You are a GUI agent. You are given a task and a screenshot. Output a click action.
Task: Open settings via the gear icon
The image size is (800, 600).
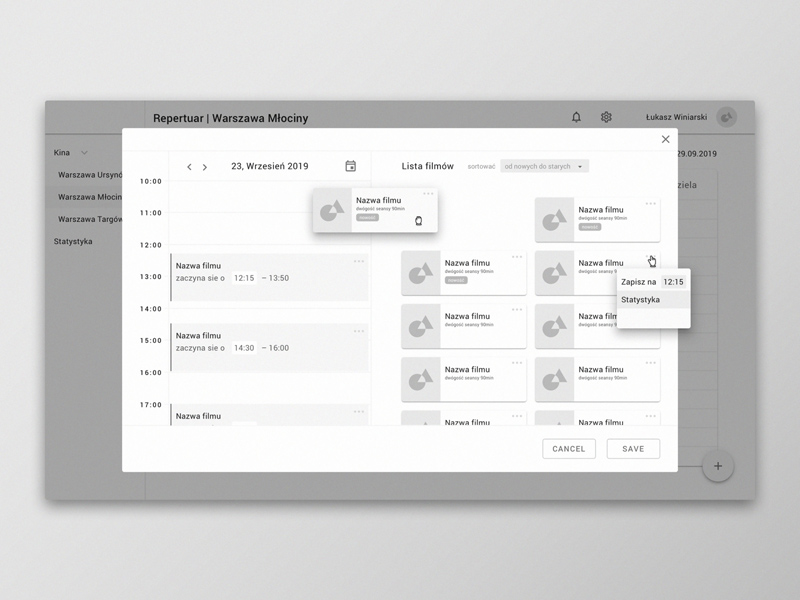tap(606, 117)
